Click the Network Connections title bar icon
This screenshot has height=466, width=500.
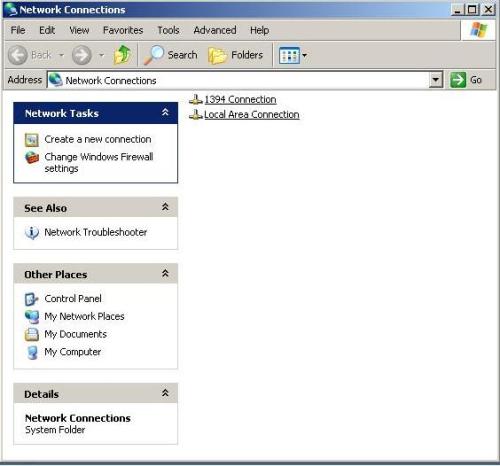click(11, 9)
